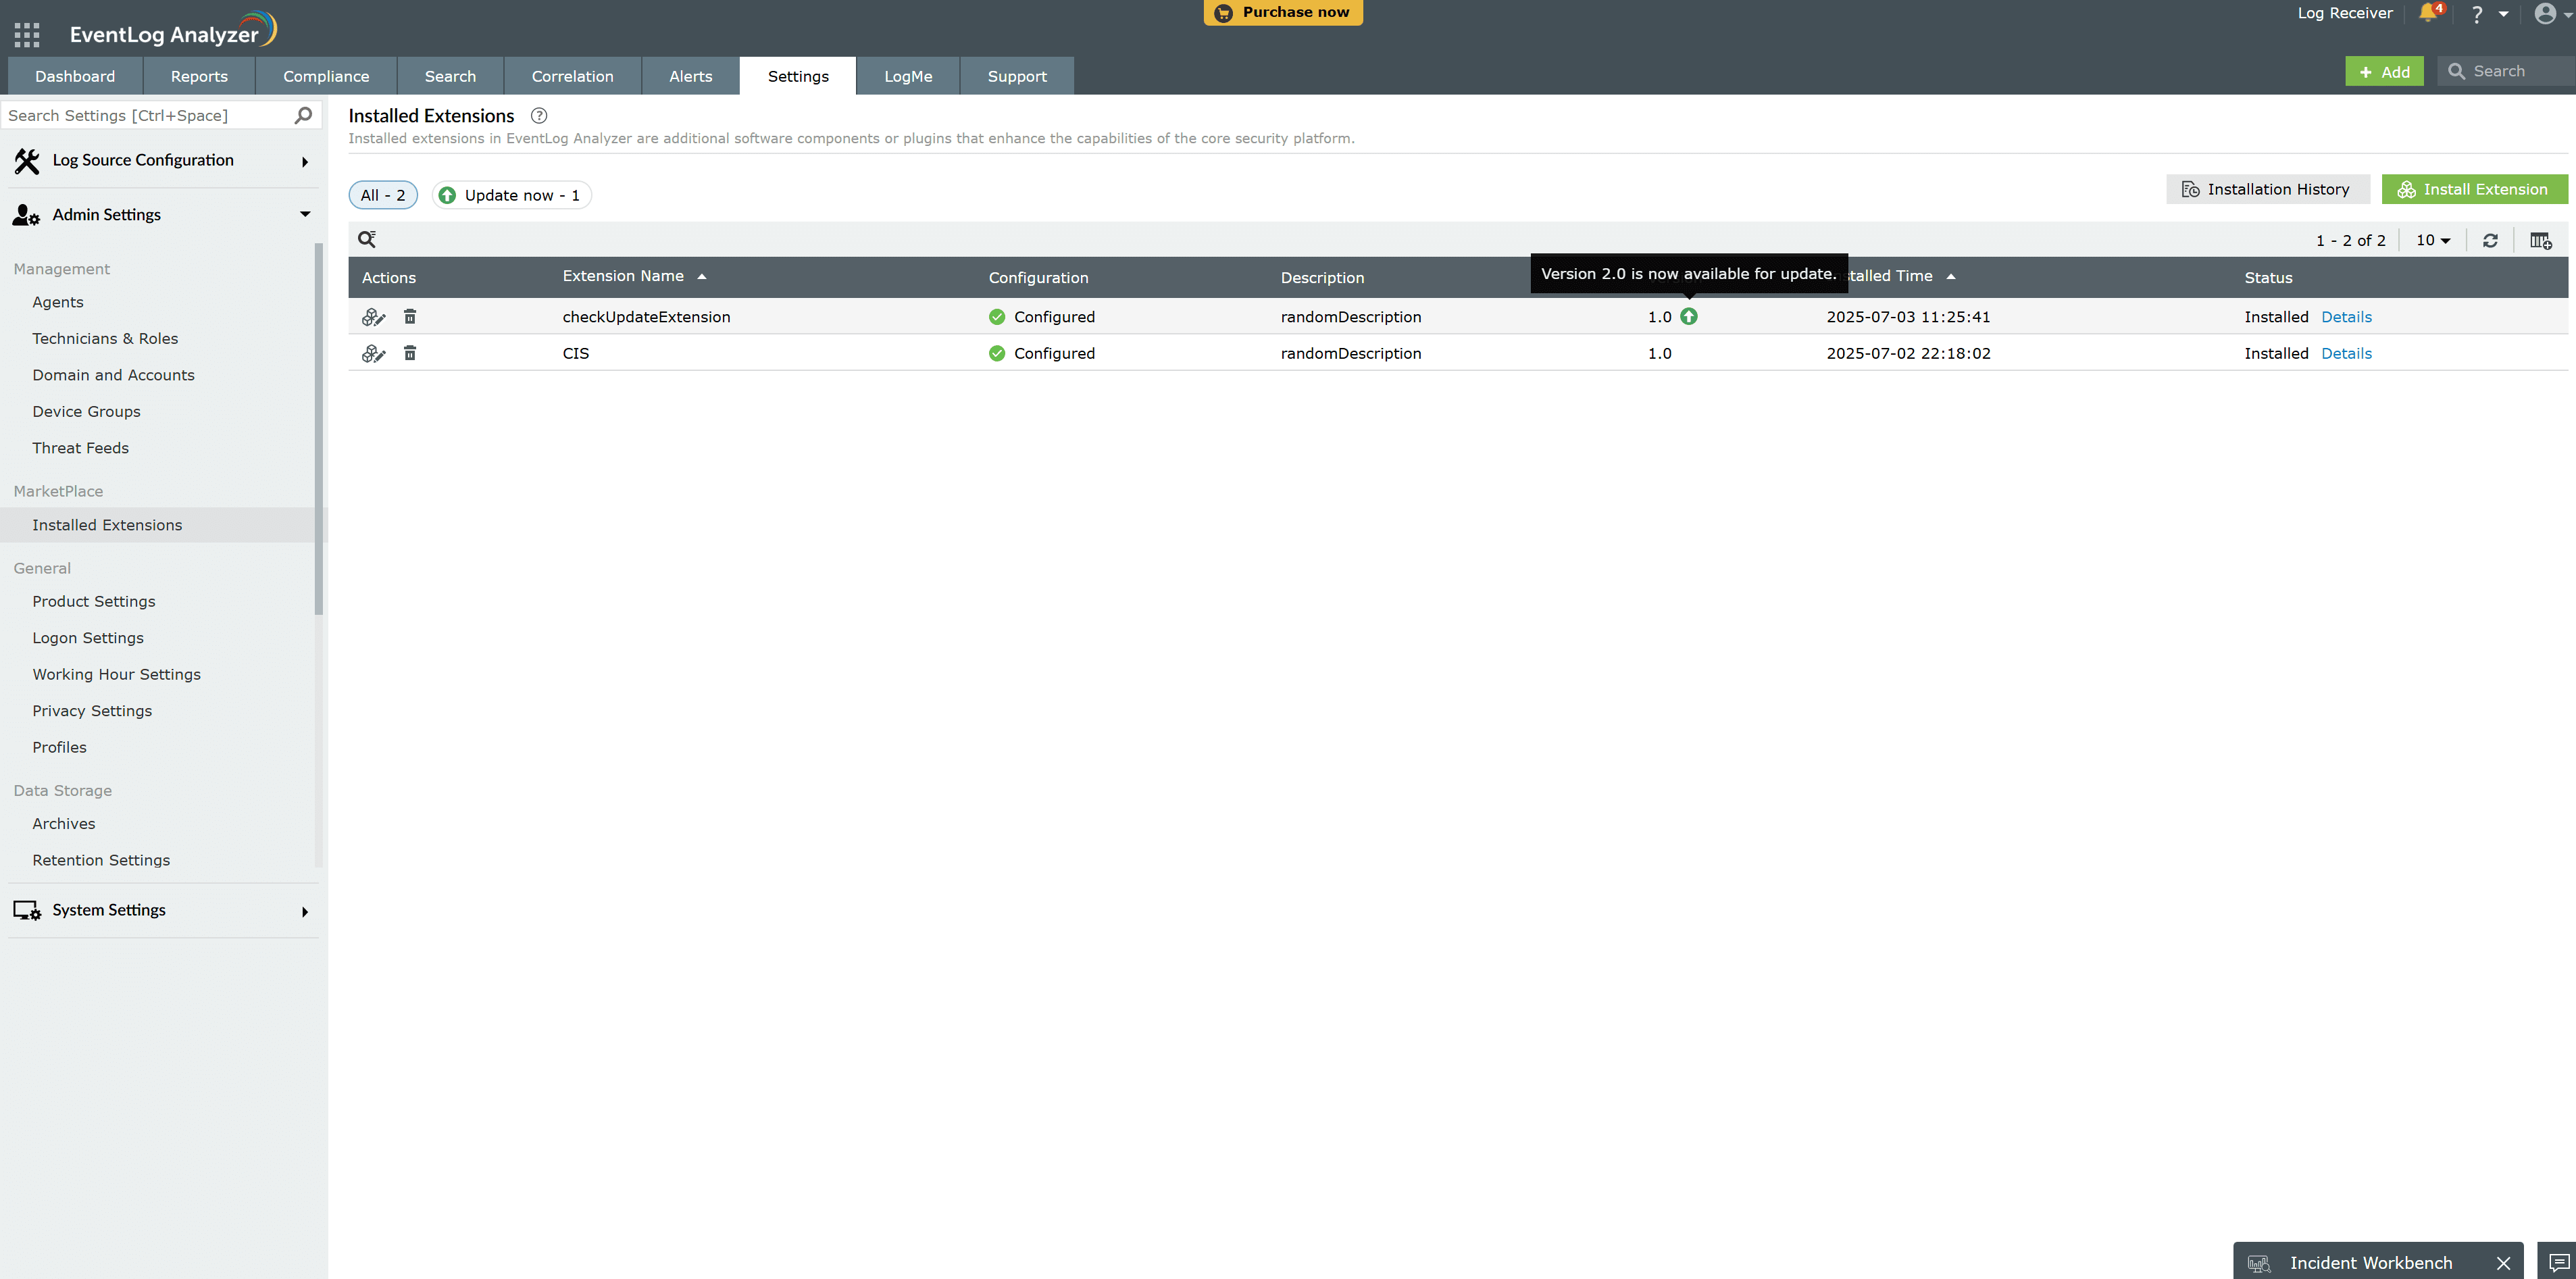Open Details link for CIS extension
The height and width of the screenshot is (1279, 2576).
[2346, 353]
